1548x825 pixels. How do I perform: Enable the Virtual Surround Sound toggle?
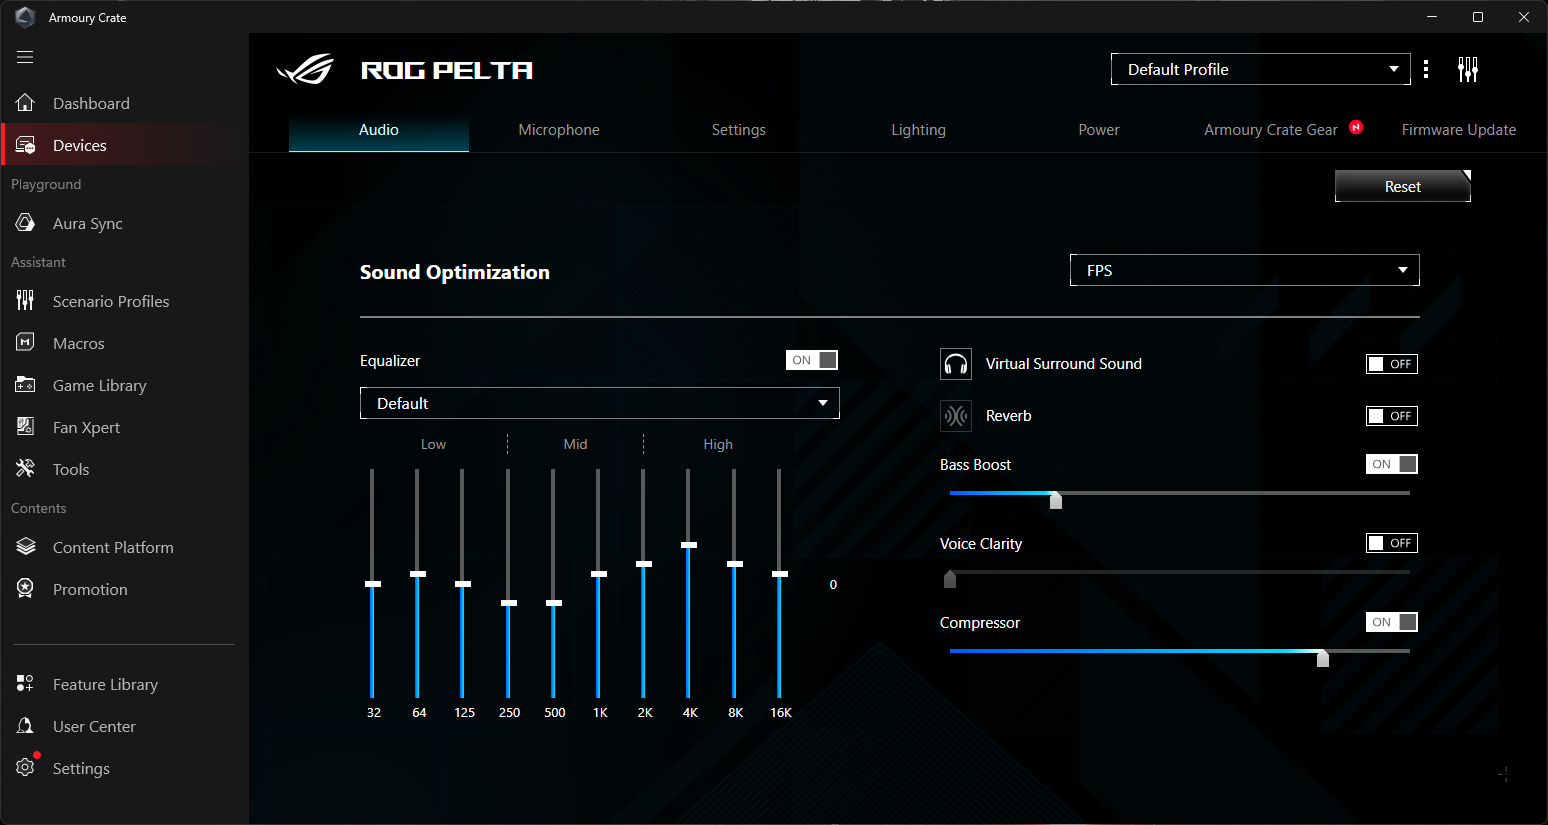pos(1391,364)
